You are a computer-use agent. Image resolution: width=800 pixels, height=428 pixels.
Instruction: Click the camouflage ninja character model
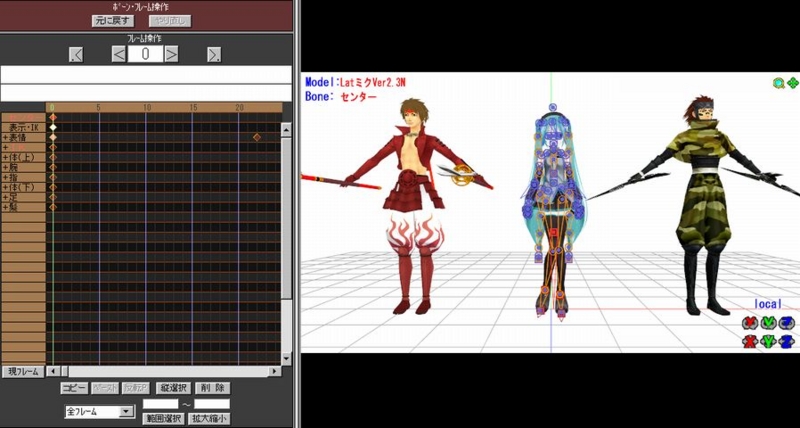coord(703,204)
